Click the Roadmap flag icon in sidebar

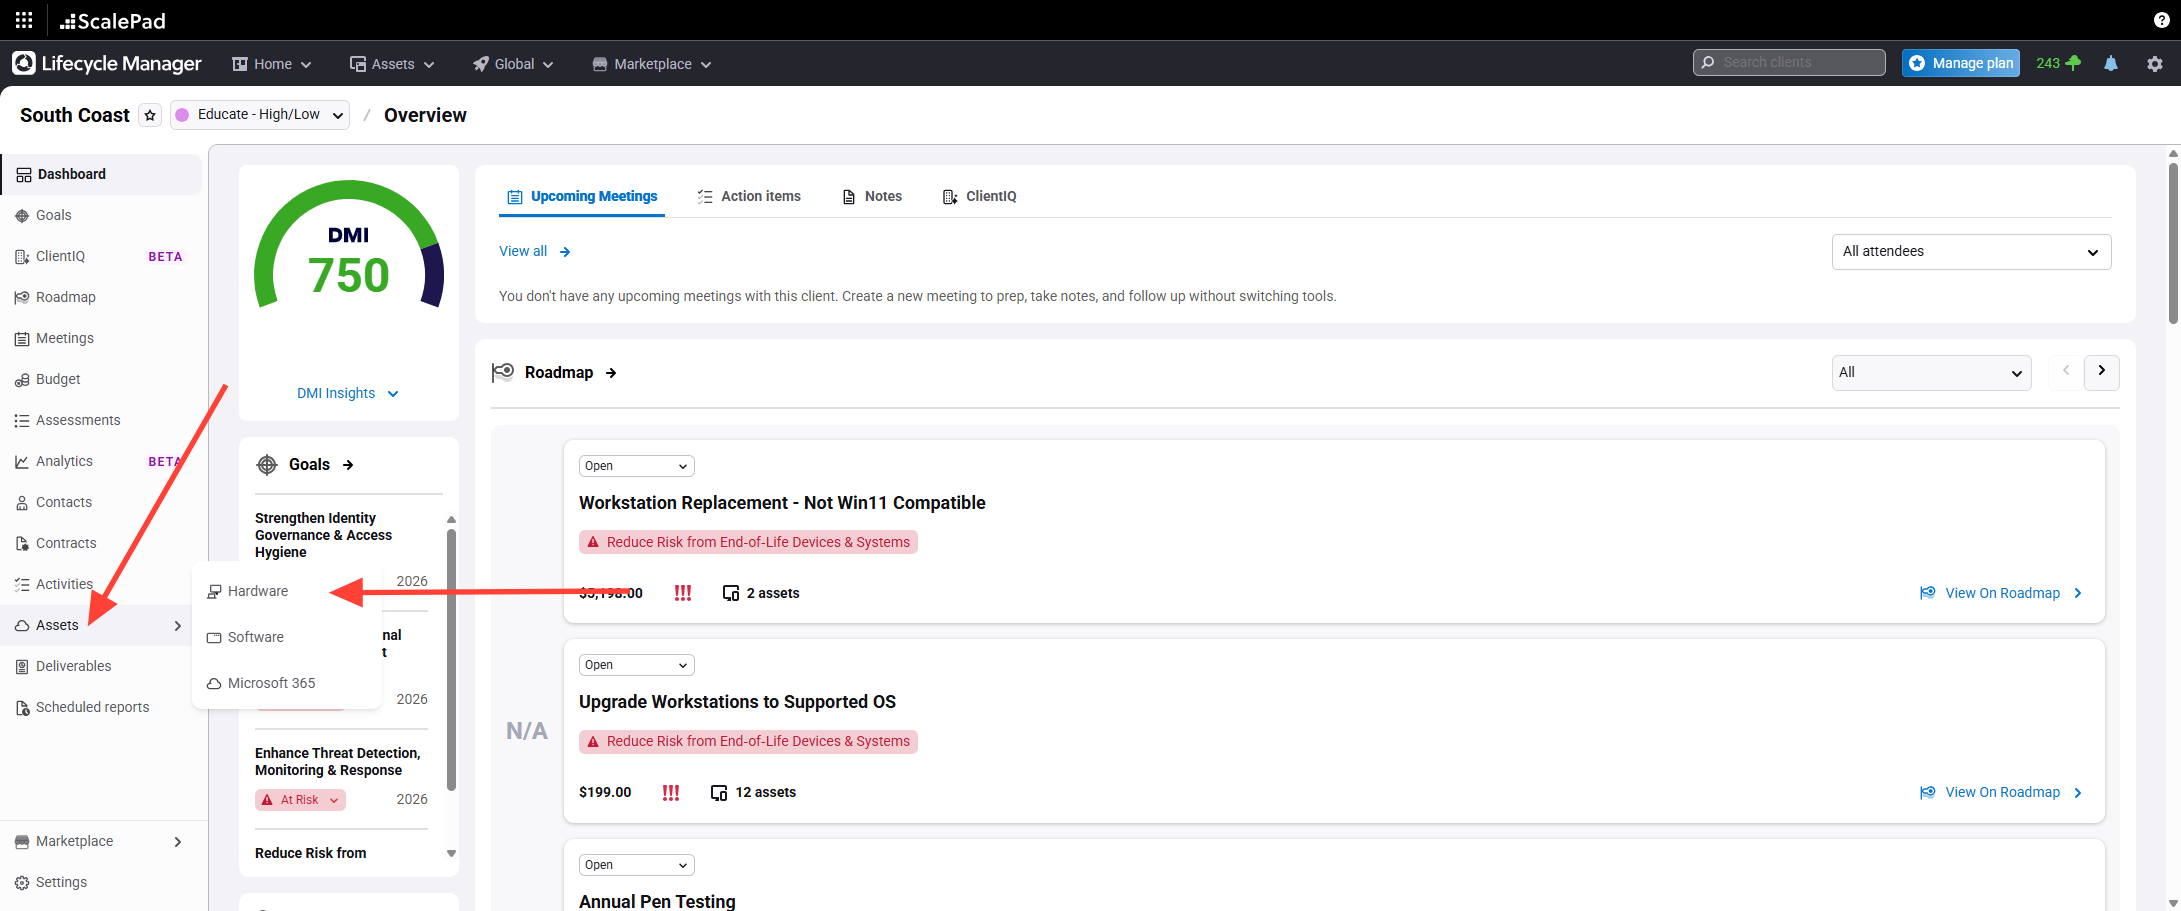(22, 297)
